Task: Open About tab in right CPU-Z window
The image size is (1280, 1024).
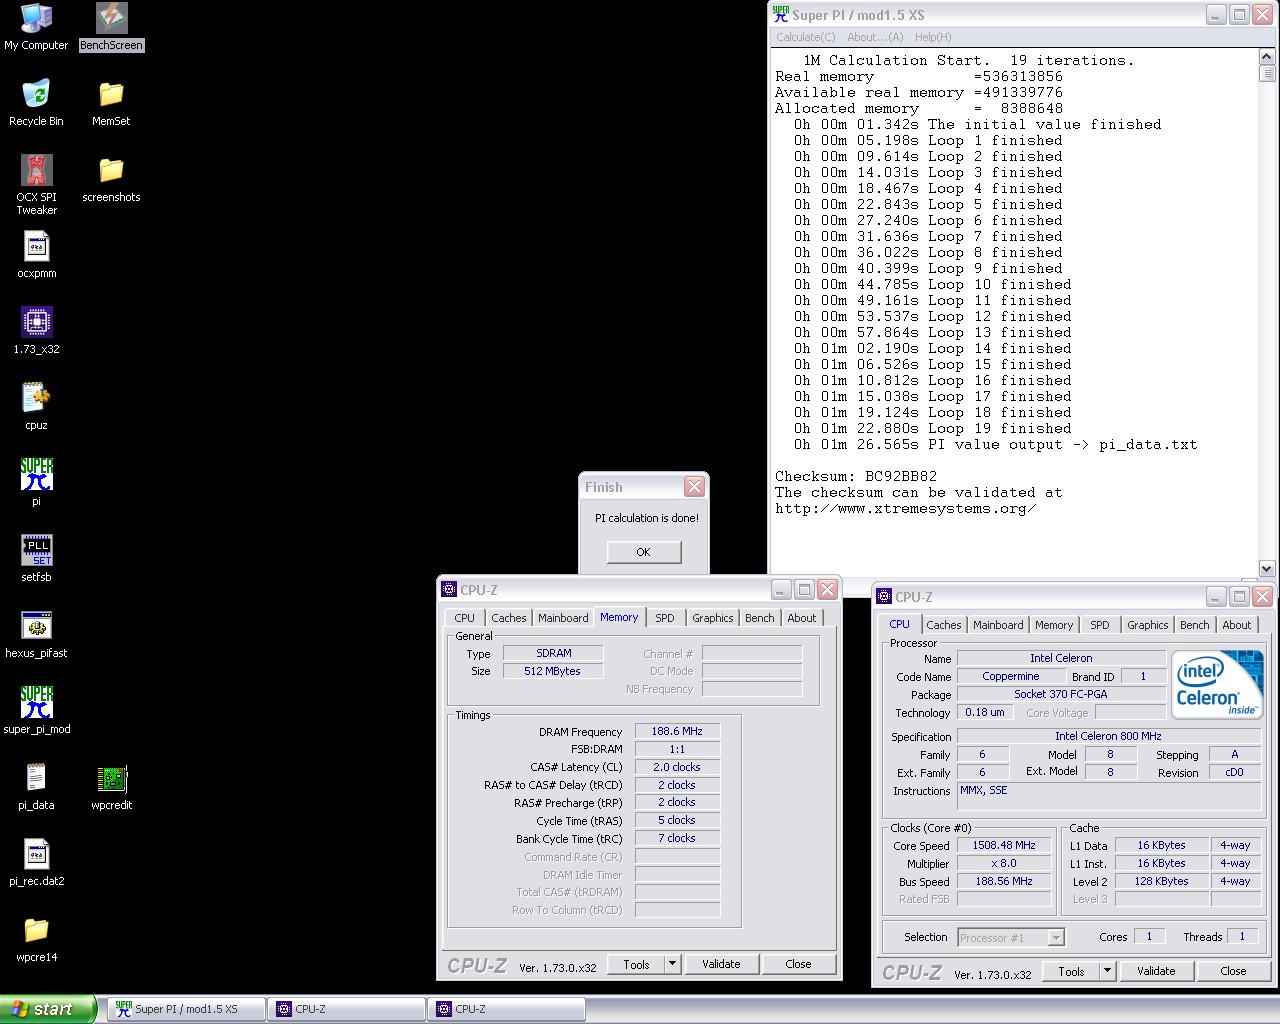Action: (x=1237, y=625)
